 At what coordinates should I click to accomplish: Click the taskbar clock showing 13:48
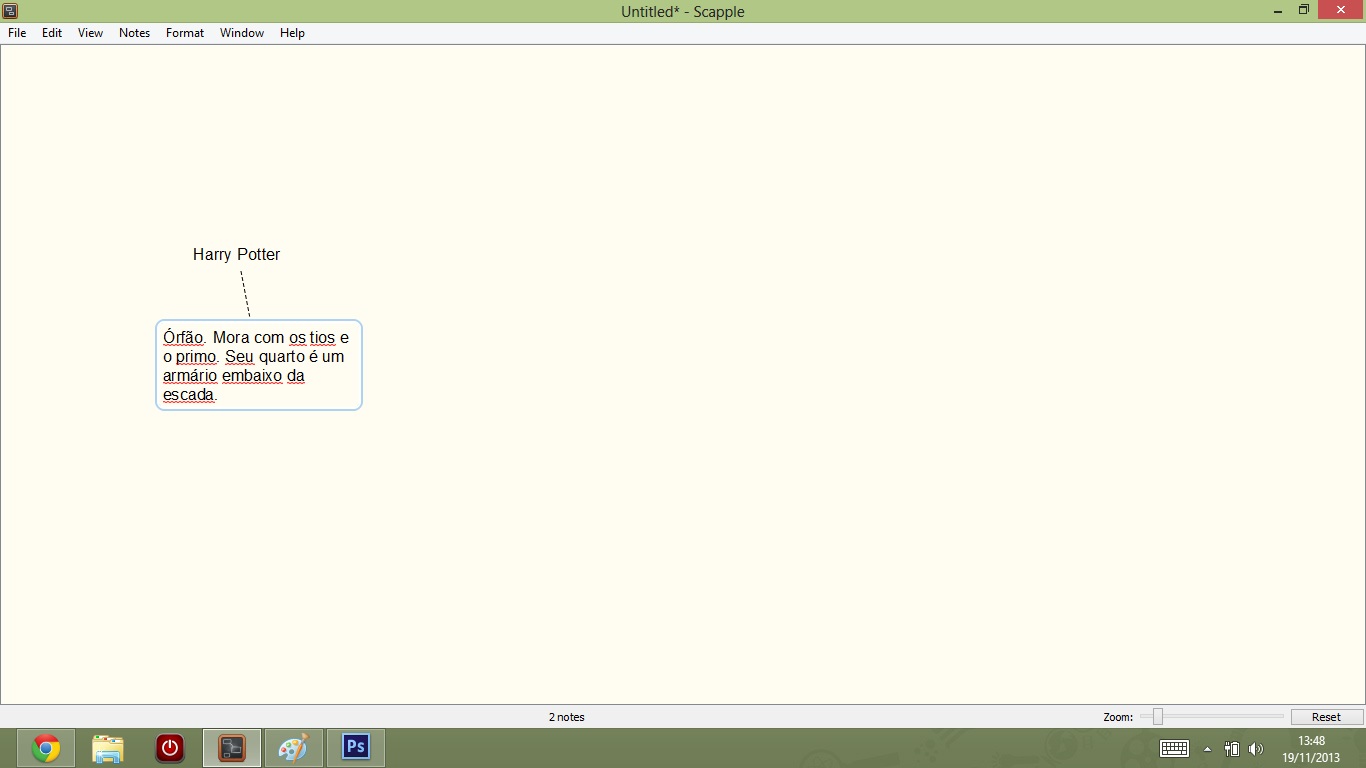point(1311,749)
